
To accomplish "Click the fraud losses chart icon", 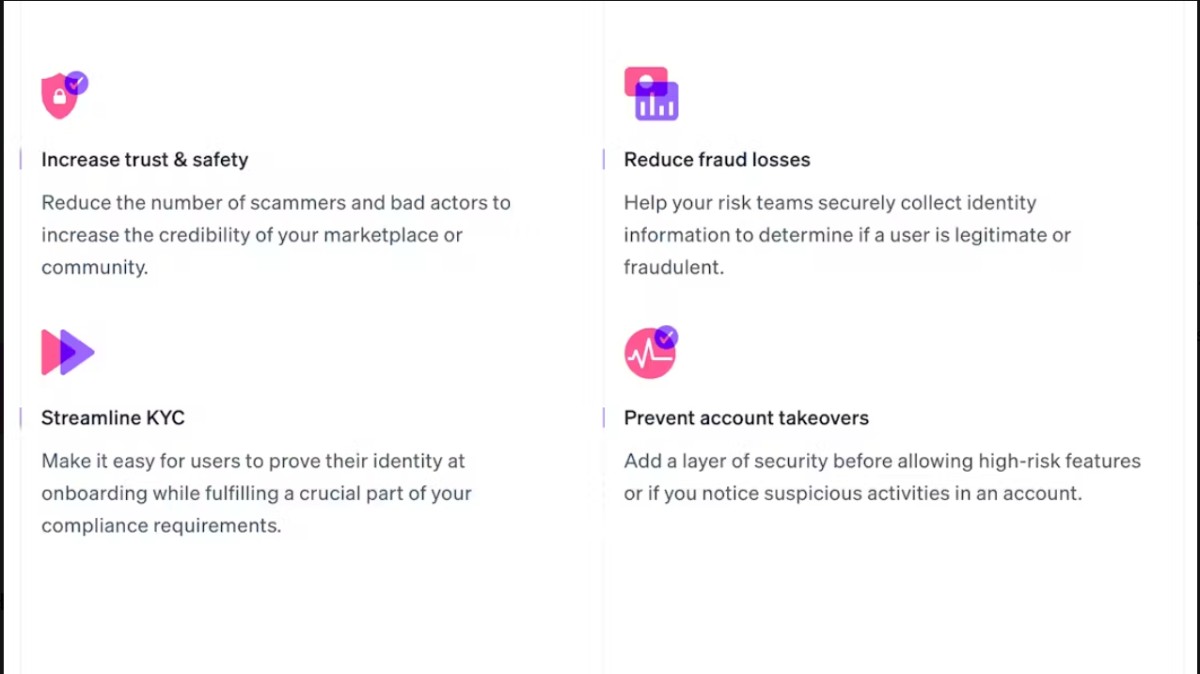I will click(651, 94).
